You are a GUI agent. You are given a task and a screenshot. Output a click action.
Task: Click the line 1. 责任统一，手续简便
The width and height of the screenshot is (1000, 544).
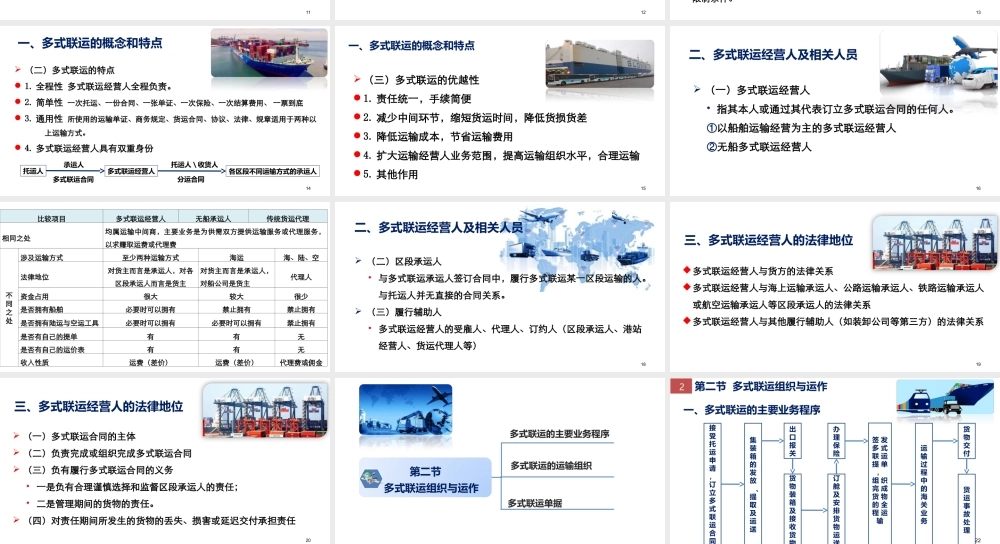coord(417,99)
